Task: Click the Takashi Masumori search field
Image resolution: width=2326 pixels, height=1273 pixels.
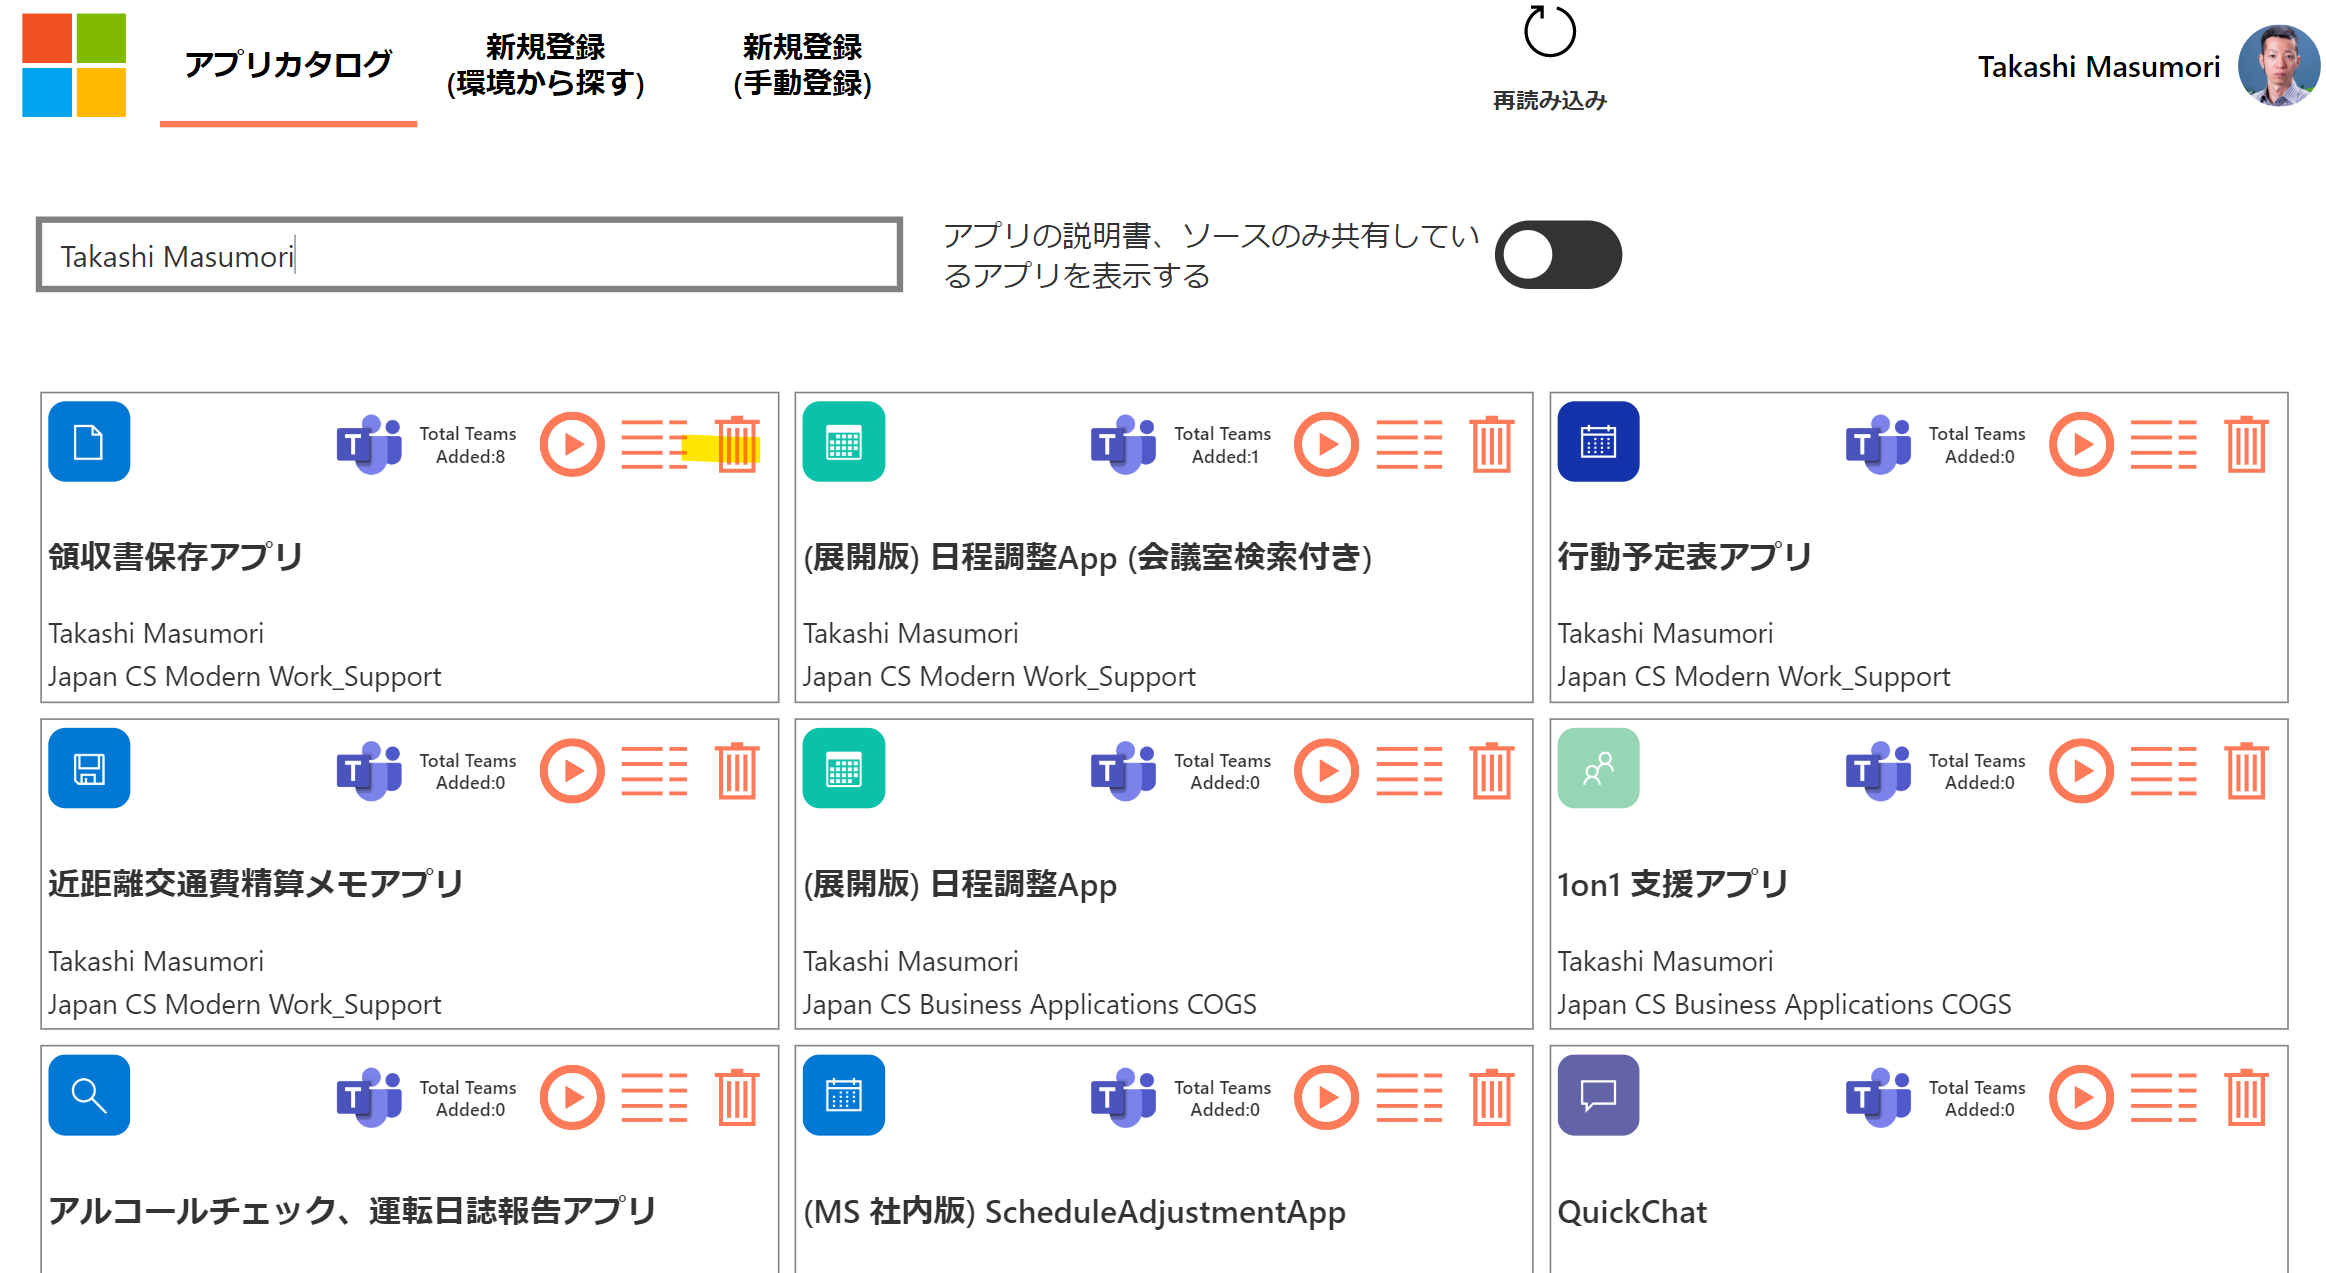Action: (470, 256)
